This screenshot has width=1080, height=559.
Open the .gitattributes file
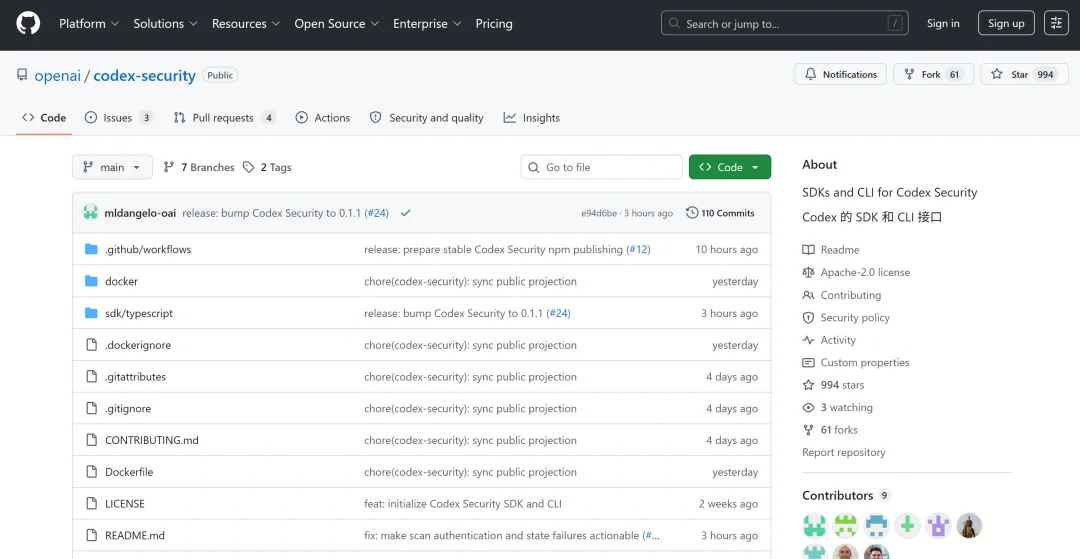tap(135, 377)
